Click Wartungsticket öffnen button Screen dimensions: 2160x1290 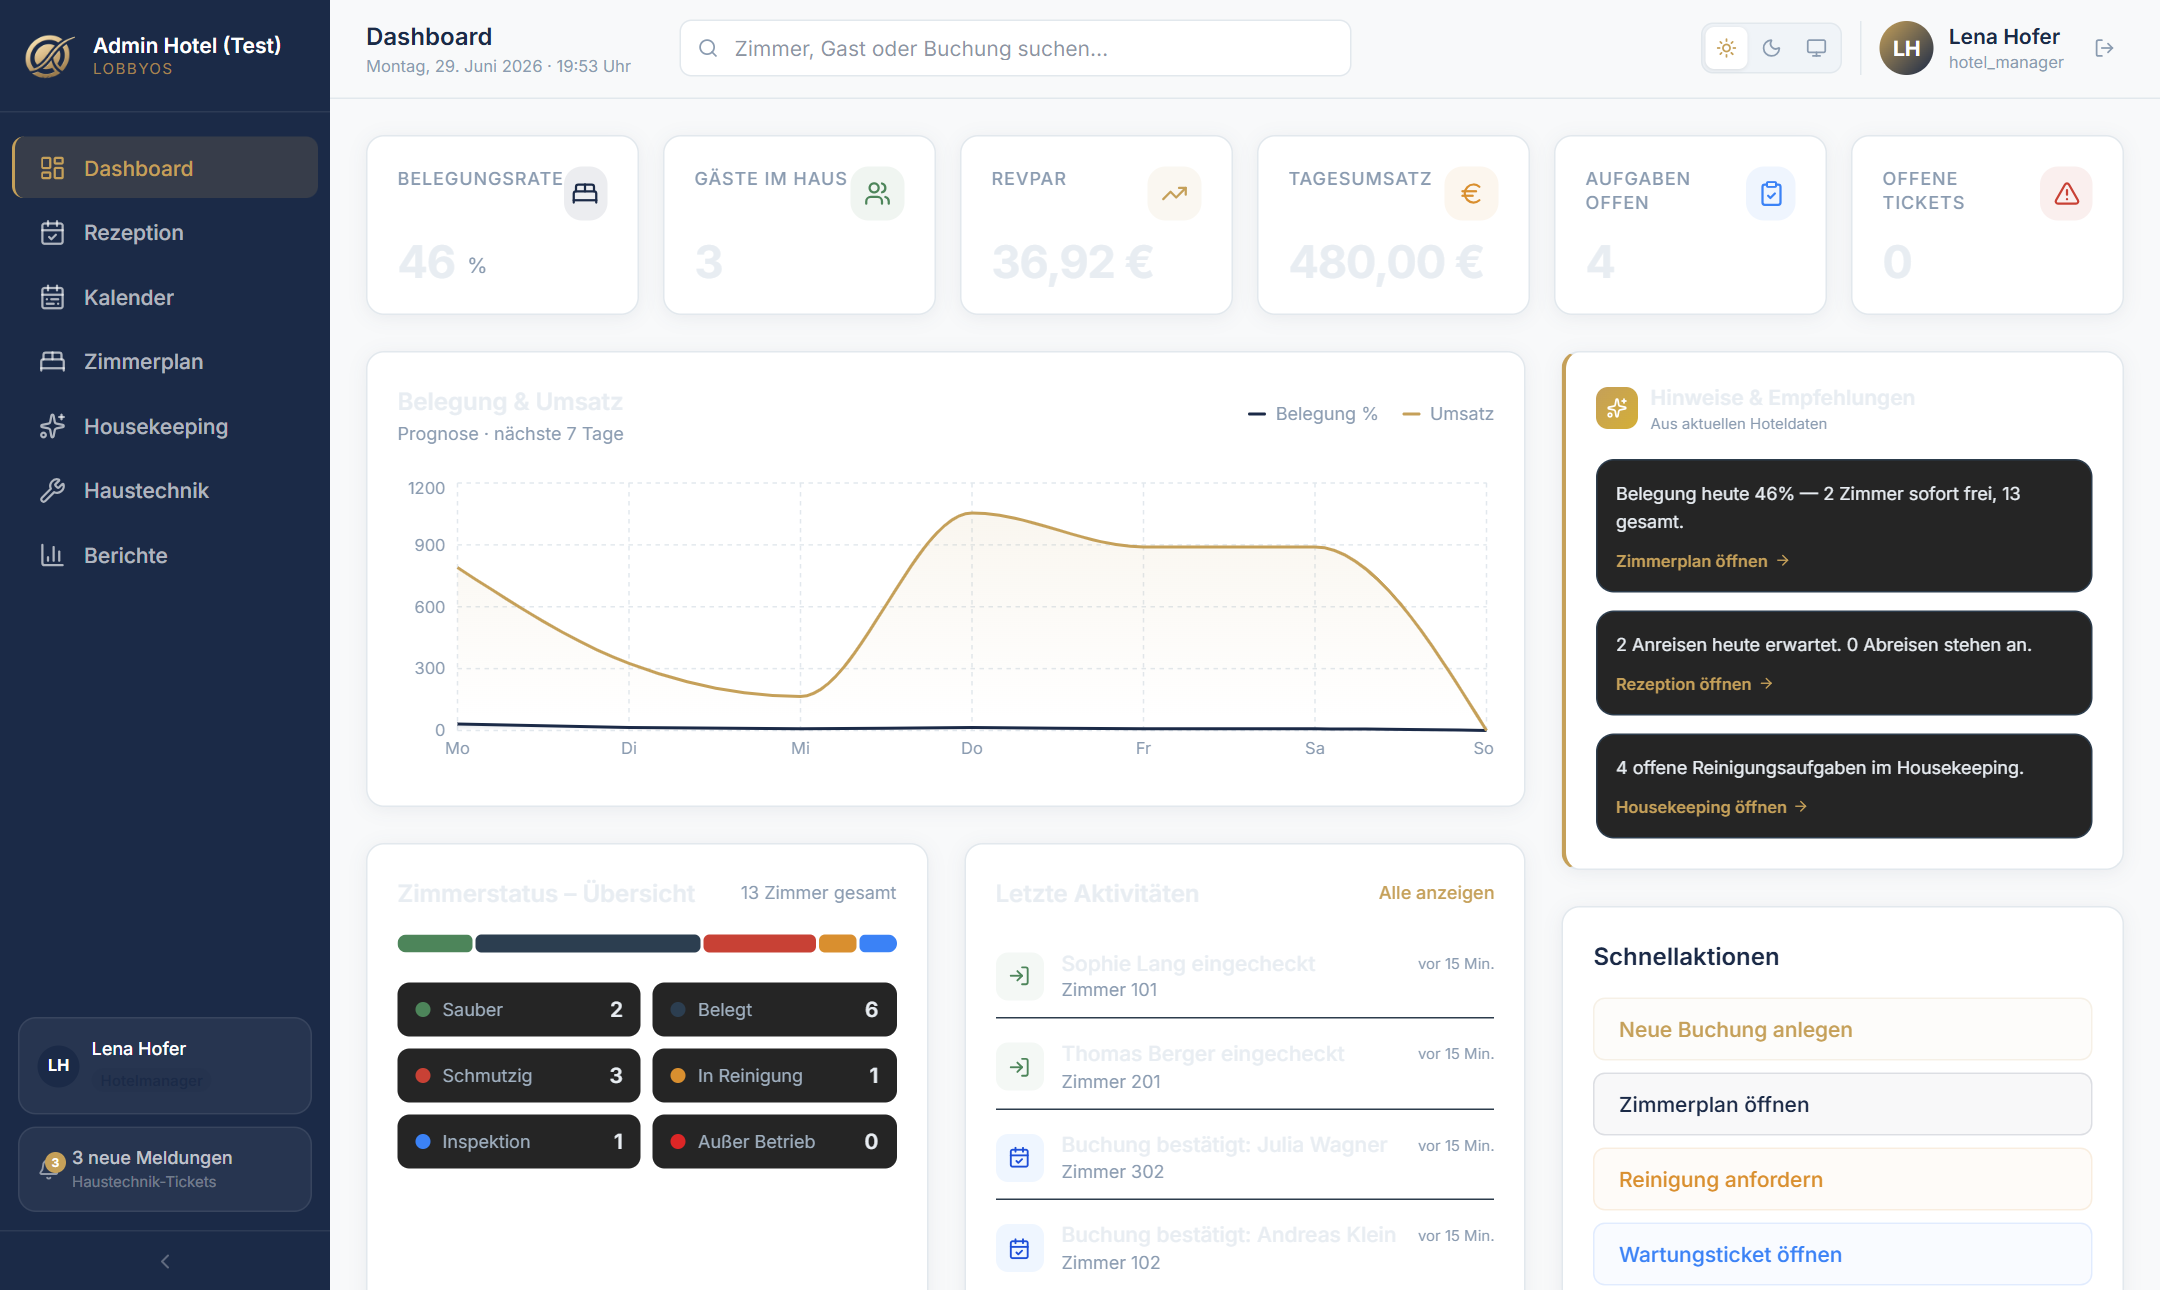(1842, 1254)
